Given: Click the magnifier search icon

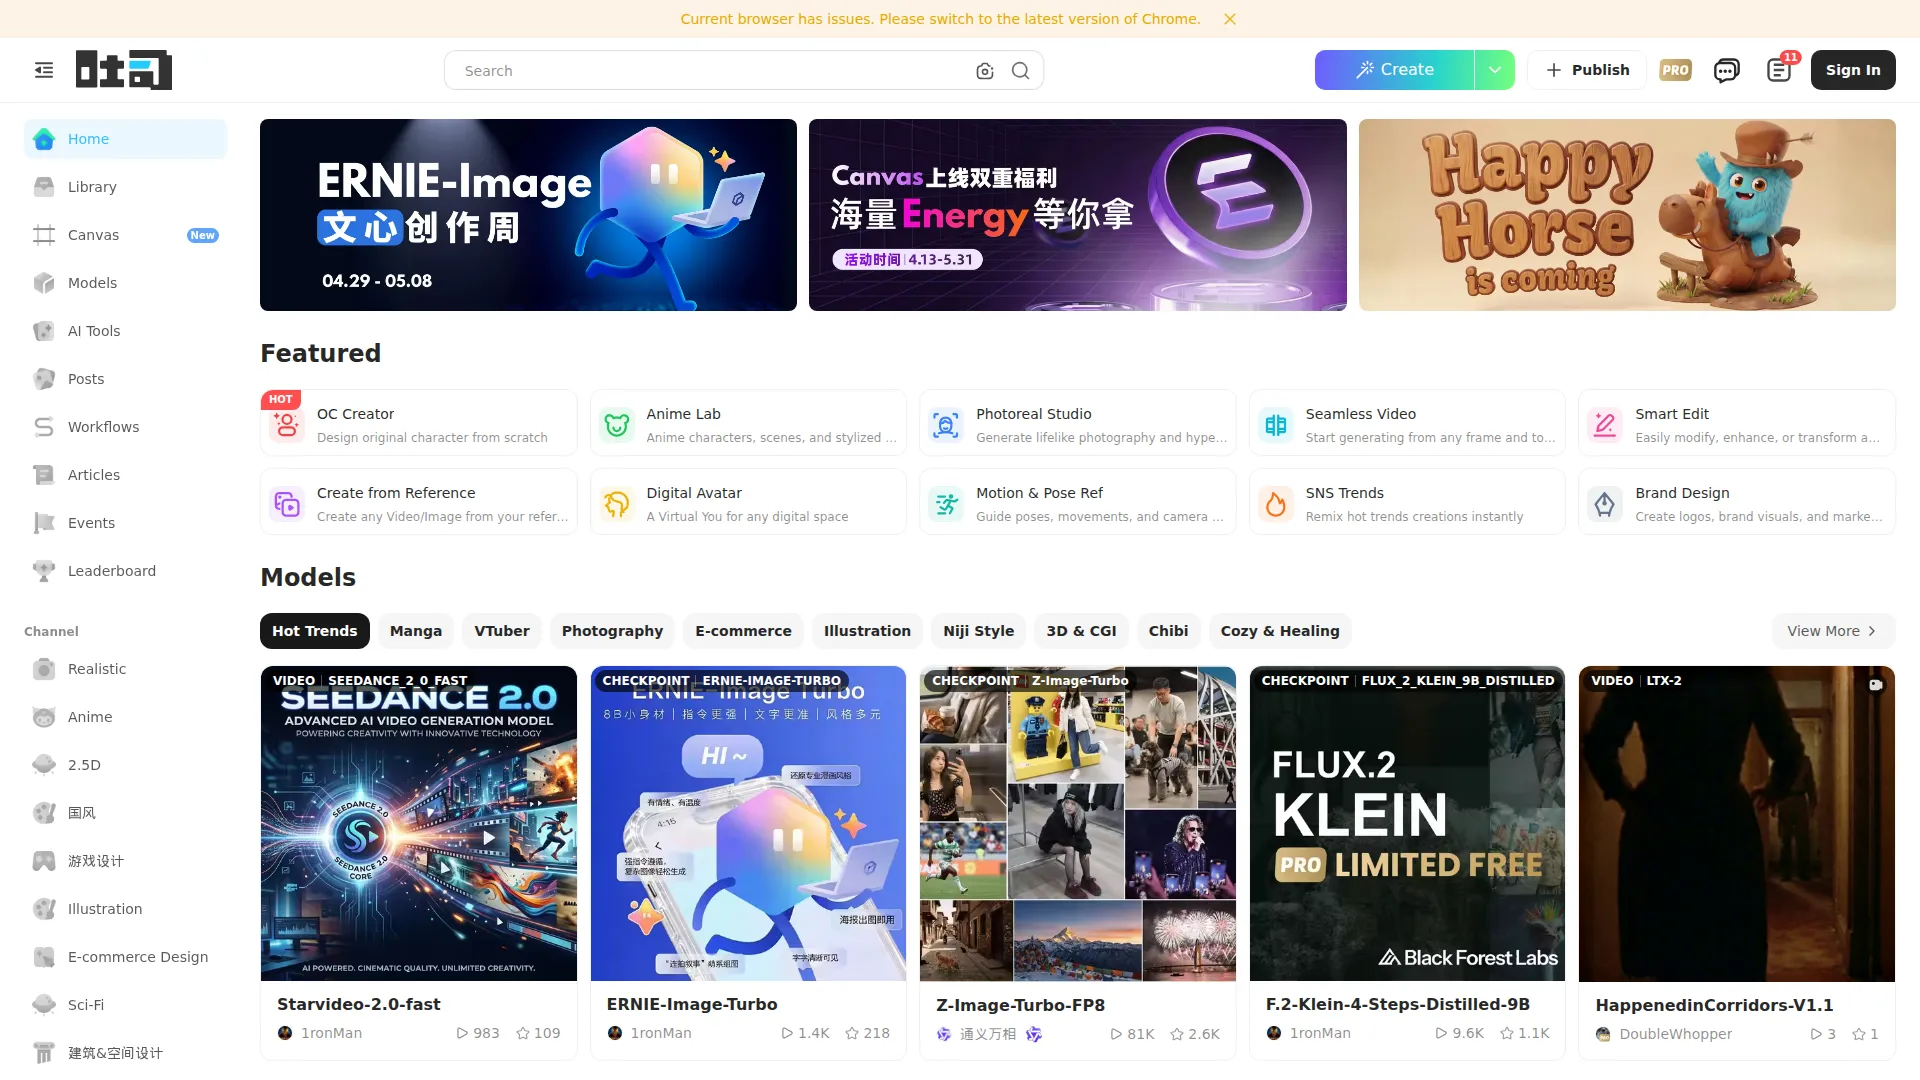Looking at the screenshot, I should (1020, 71).
